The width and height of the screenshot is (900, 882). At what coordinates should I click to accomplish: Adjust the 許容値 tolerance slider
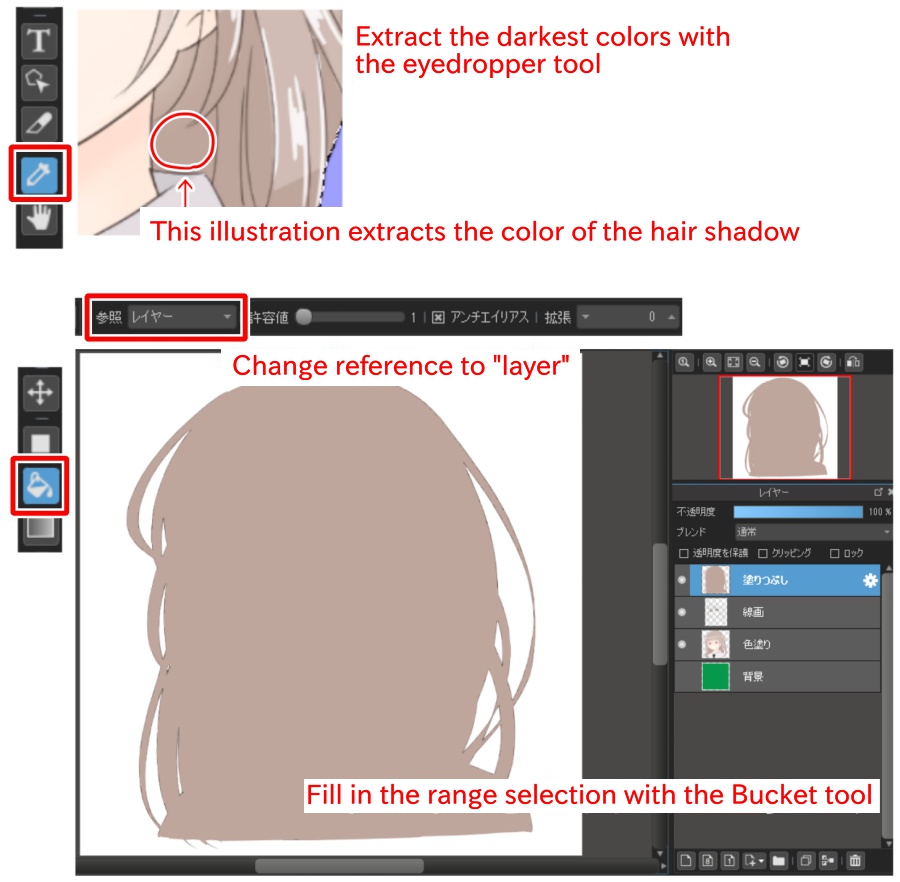point(351,317)
